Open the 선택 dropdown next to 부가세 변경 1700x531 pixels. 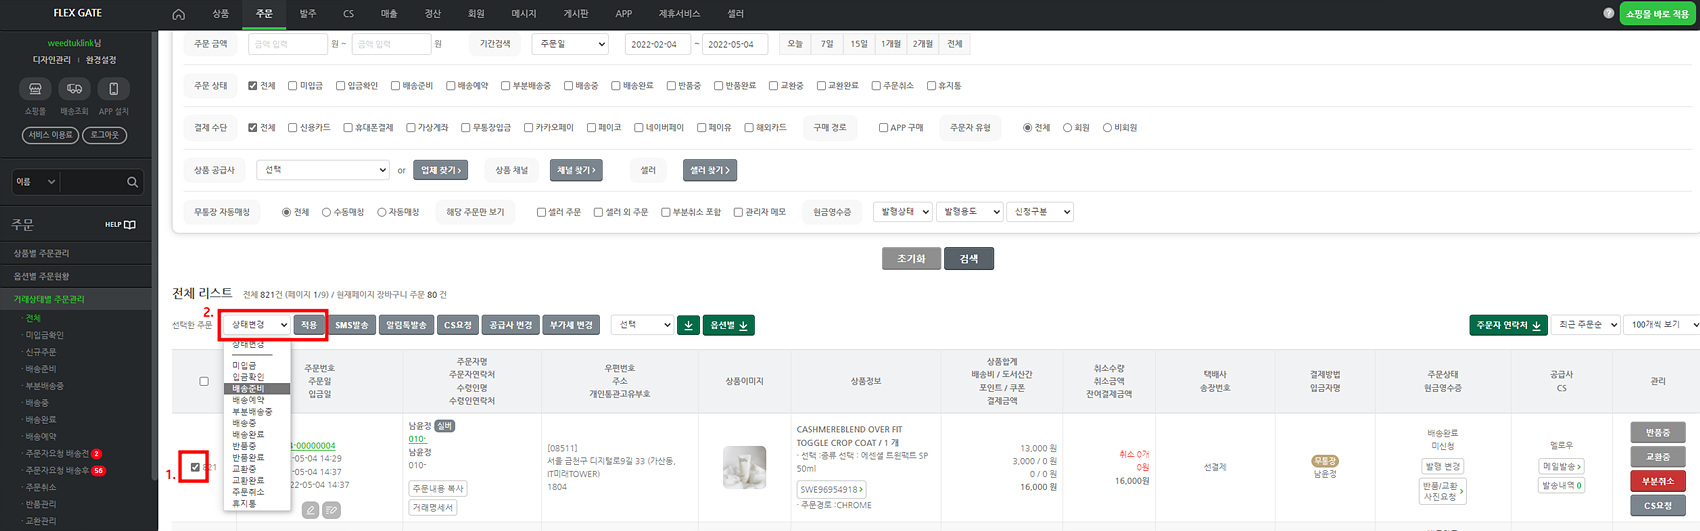(641, 325)
